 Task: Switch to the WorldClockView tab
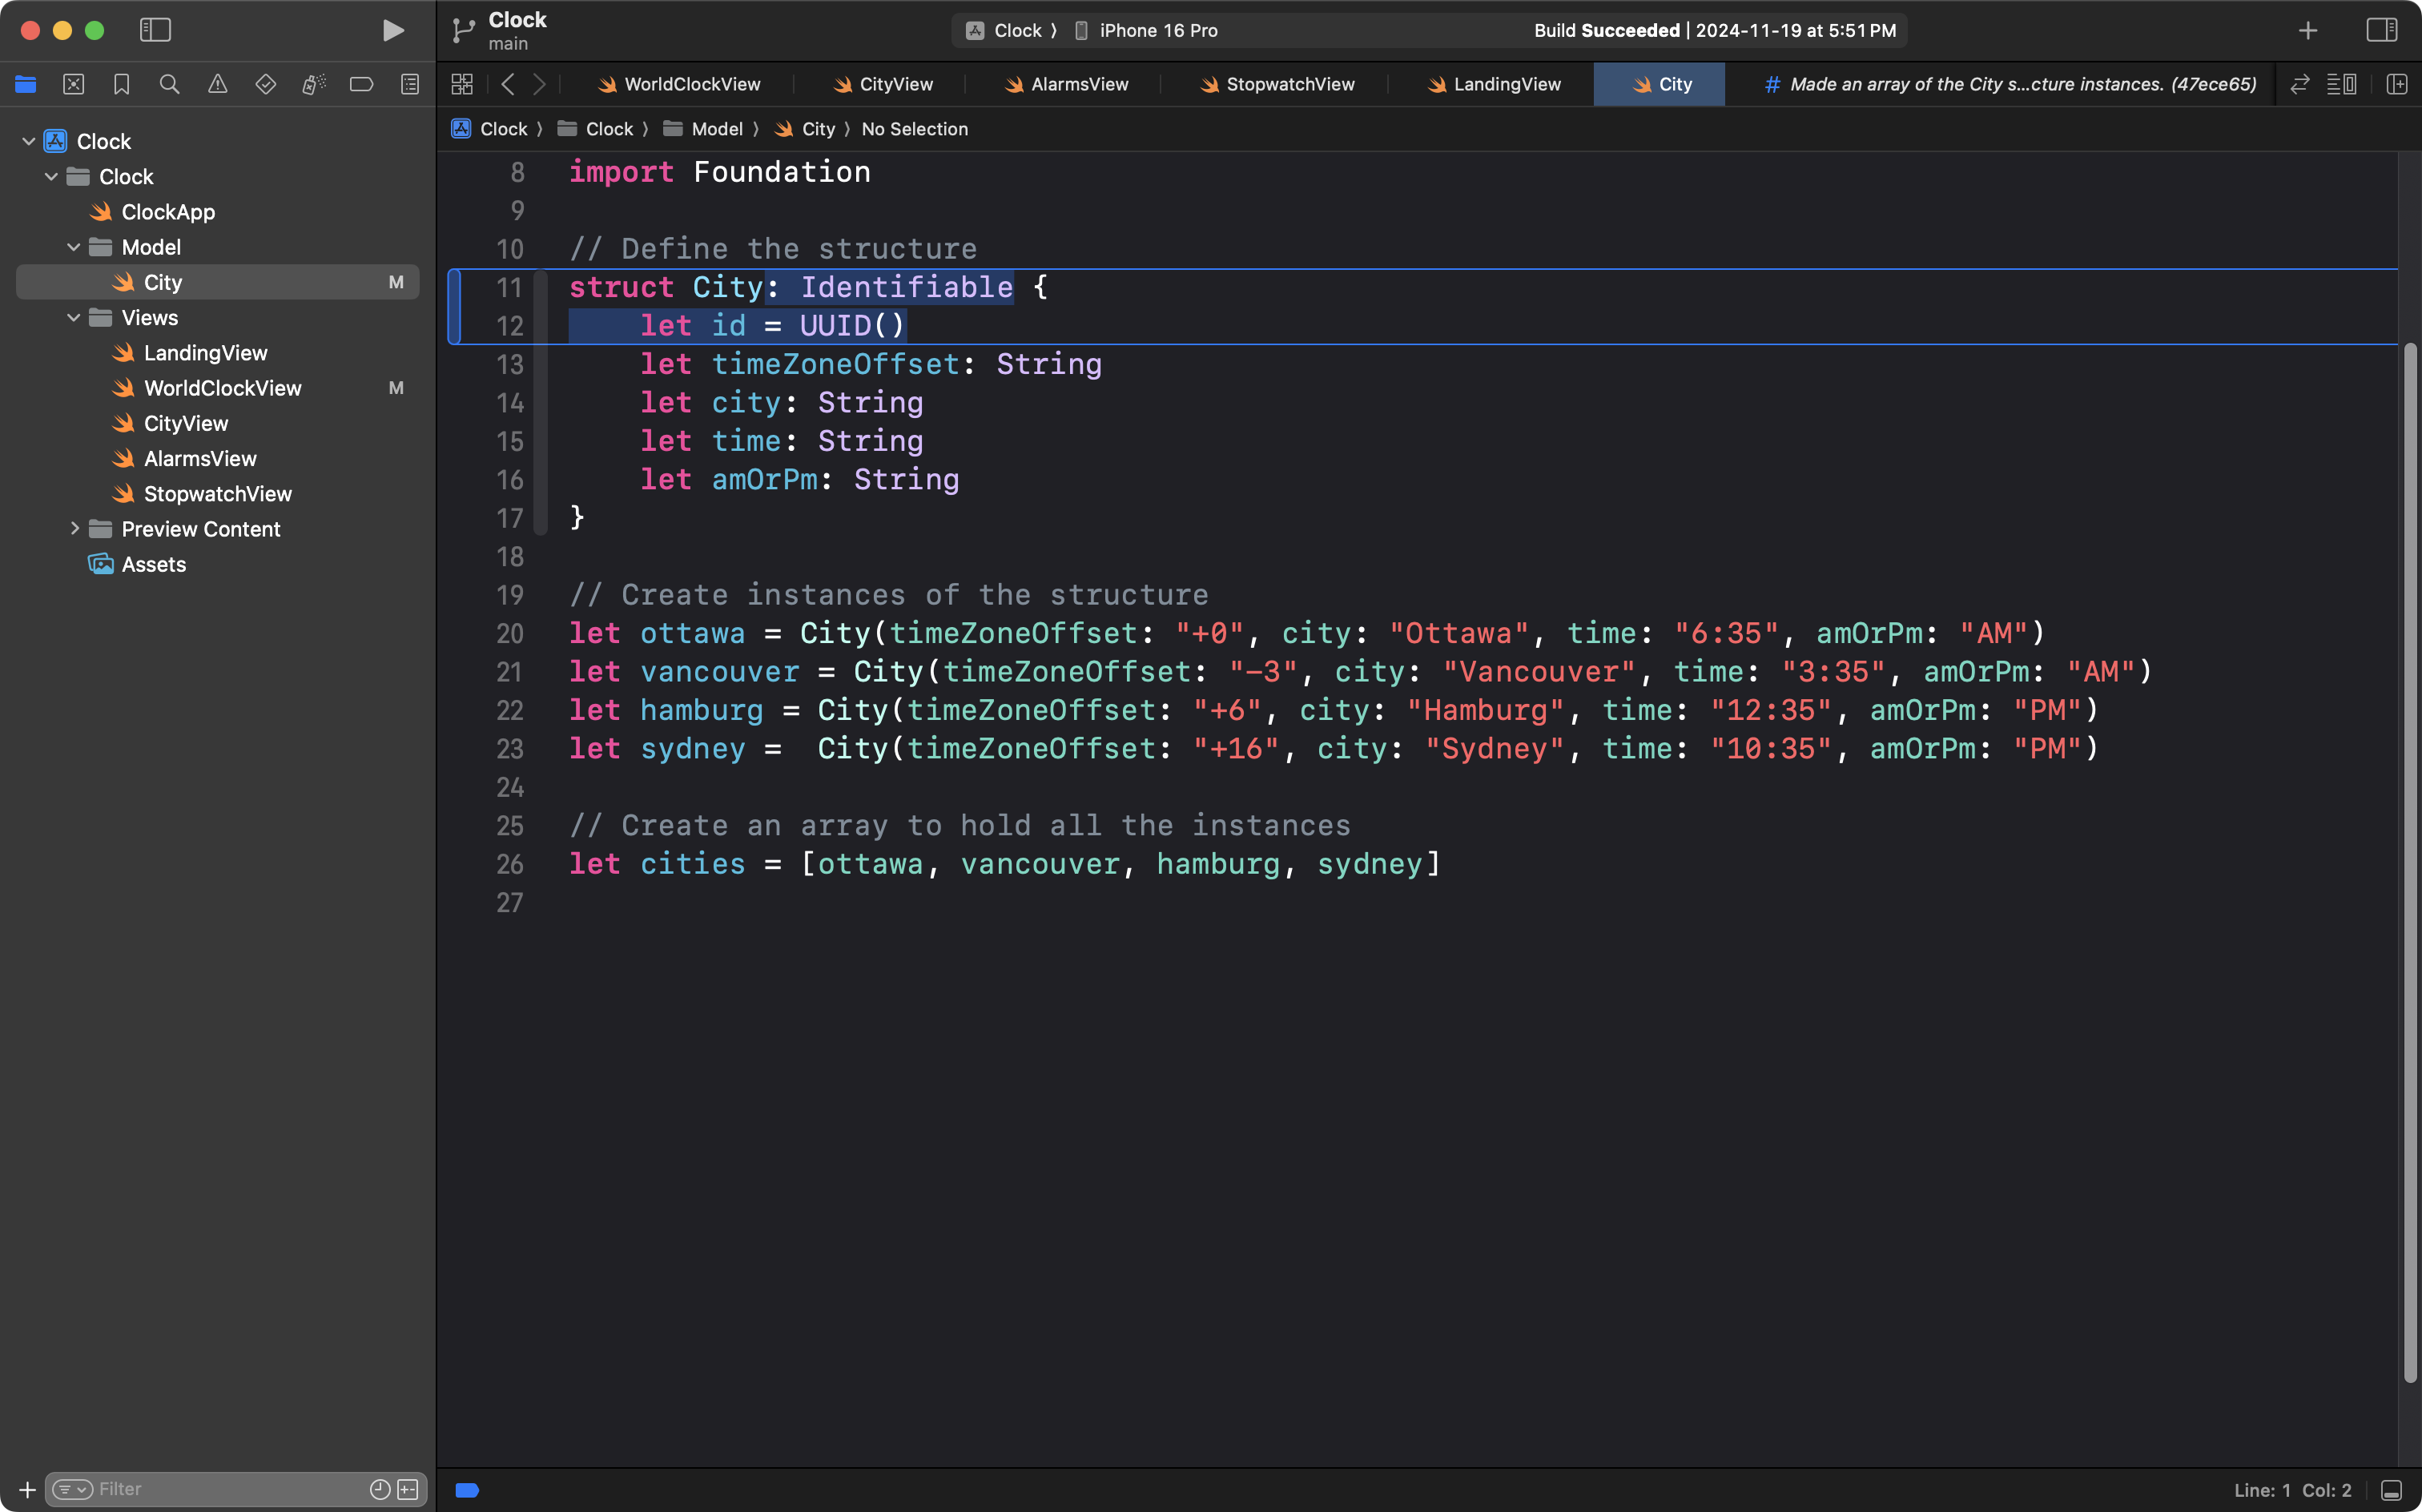(691, 84)
